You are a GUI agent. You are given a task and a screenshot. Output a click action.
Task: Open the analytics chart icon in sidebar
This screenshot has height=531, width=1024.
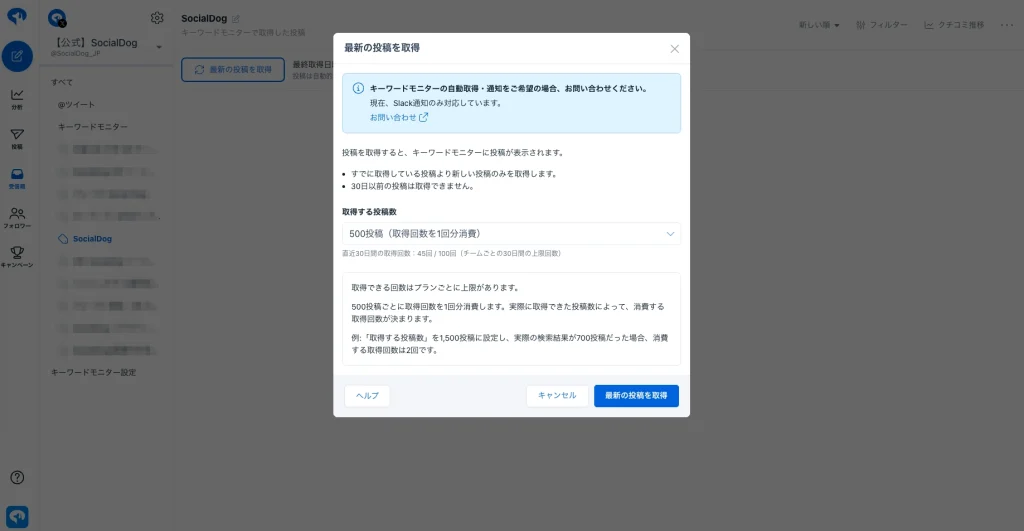17,99
